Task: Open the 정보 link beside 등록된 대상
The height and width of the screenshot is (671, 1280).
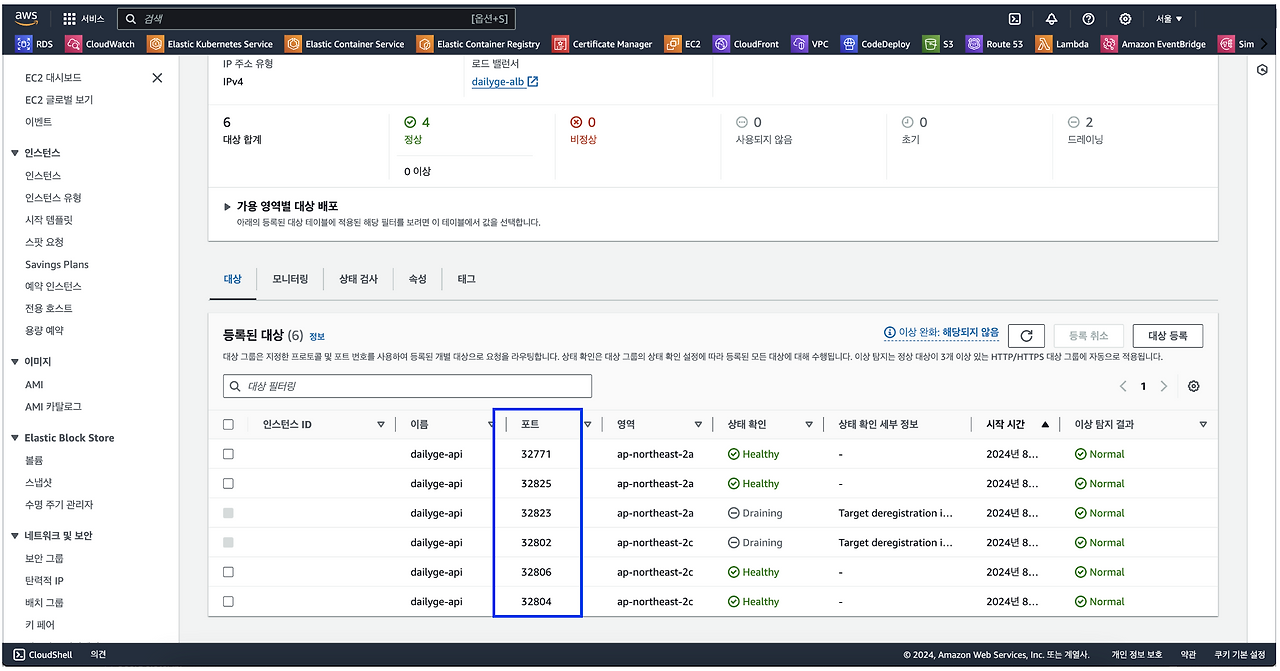Action: click(317, 337)
